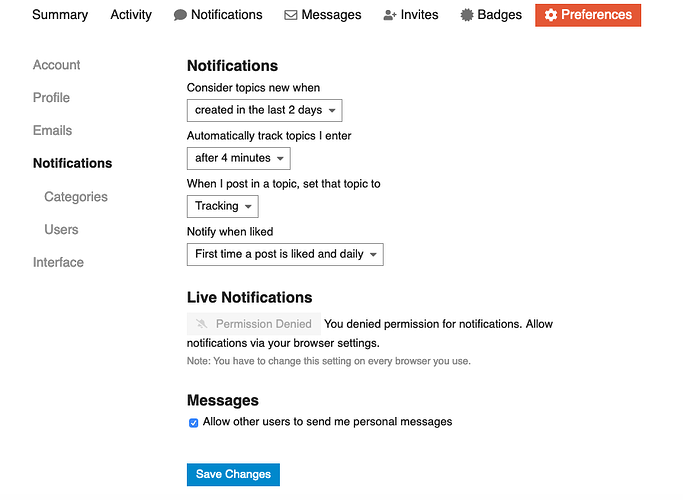Screen dimensions: 683x500
Task: Select Emails in the sidebar
Action: [x=53, y=130]
